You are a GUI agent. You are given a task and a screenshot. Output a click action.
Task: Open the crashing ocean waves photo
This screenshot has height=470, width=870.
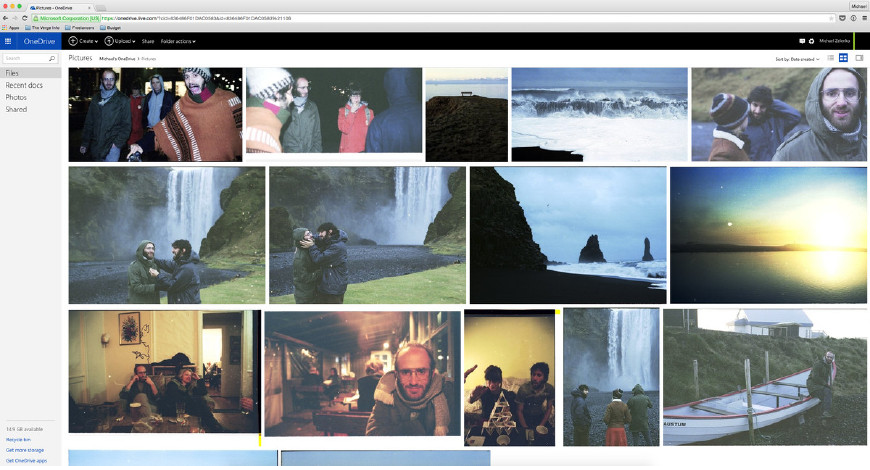coord(599,114)
